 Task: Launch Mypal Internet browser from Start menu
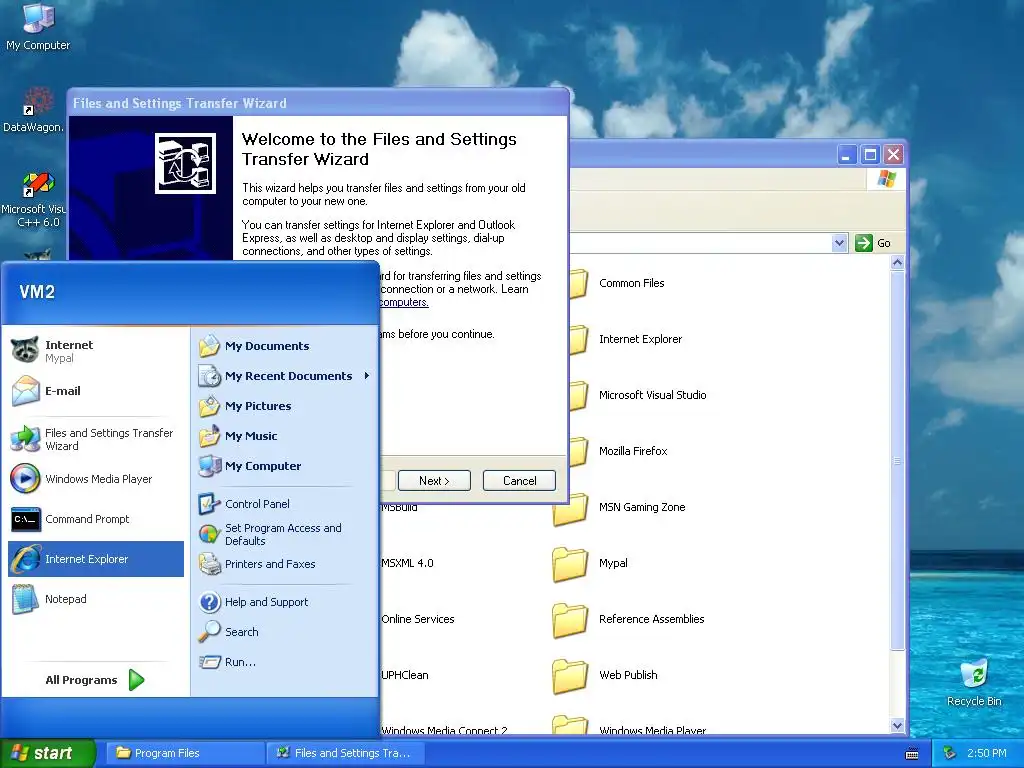pyautogui.click(x=95, y=351)
